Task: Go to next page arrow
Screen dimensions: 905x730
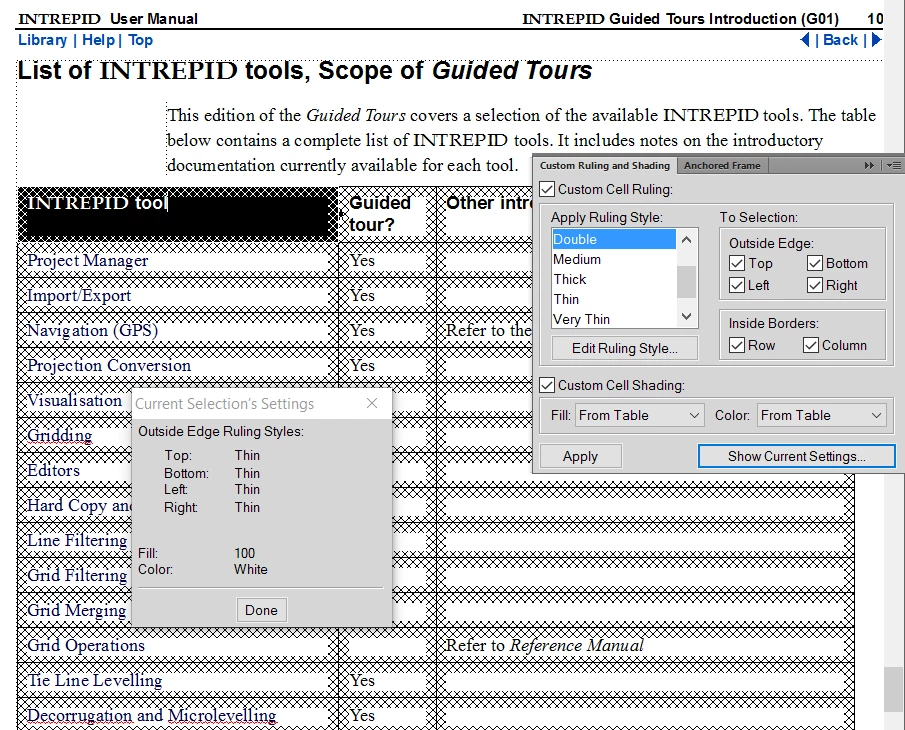Action: 877,40
